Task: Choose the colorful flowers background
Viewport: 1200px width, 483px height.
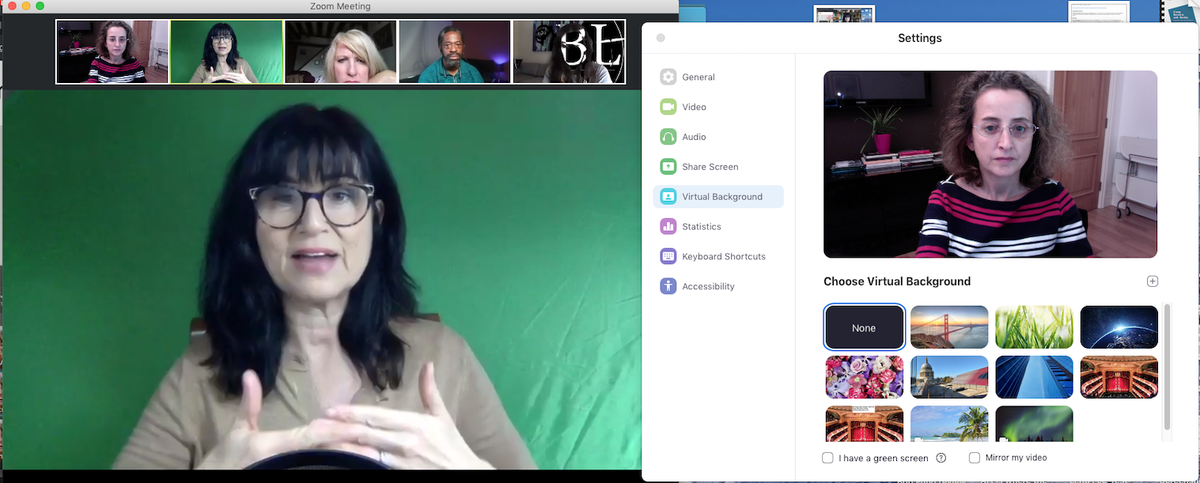Action: click(864, 377)
